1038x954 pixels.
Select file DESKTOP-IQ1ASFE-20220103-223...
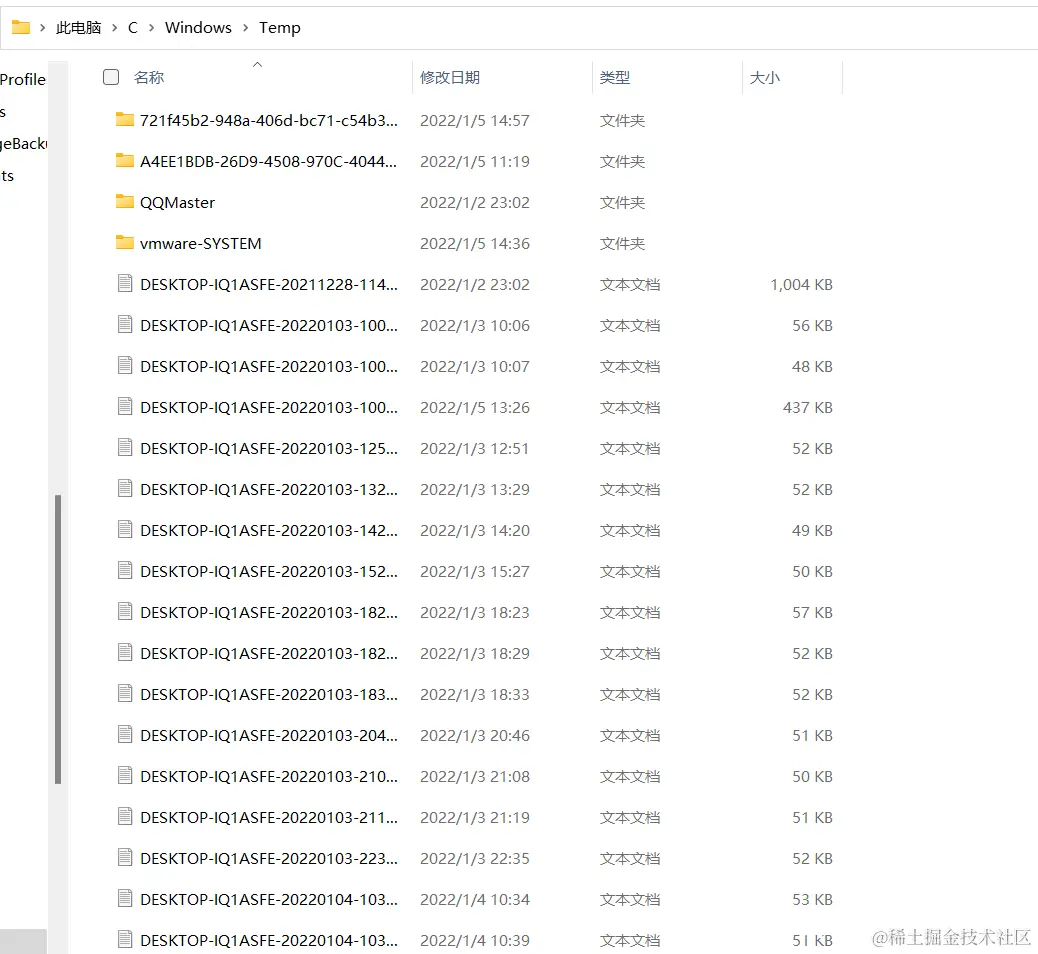coord(269,859)
